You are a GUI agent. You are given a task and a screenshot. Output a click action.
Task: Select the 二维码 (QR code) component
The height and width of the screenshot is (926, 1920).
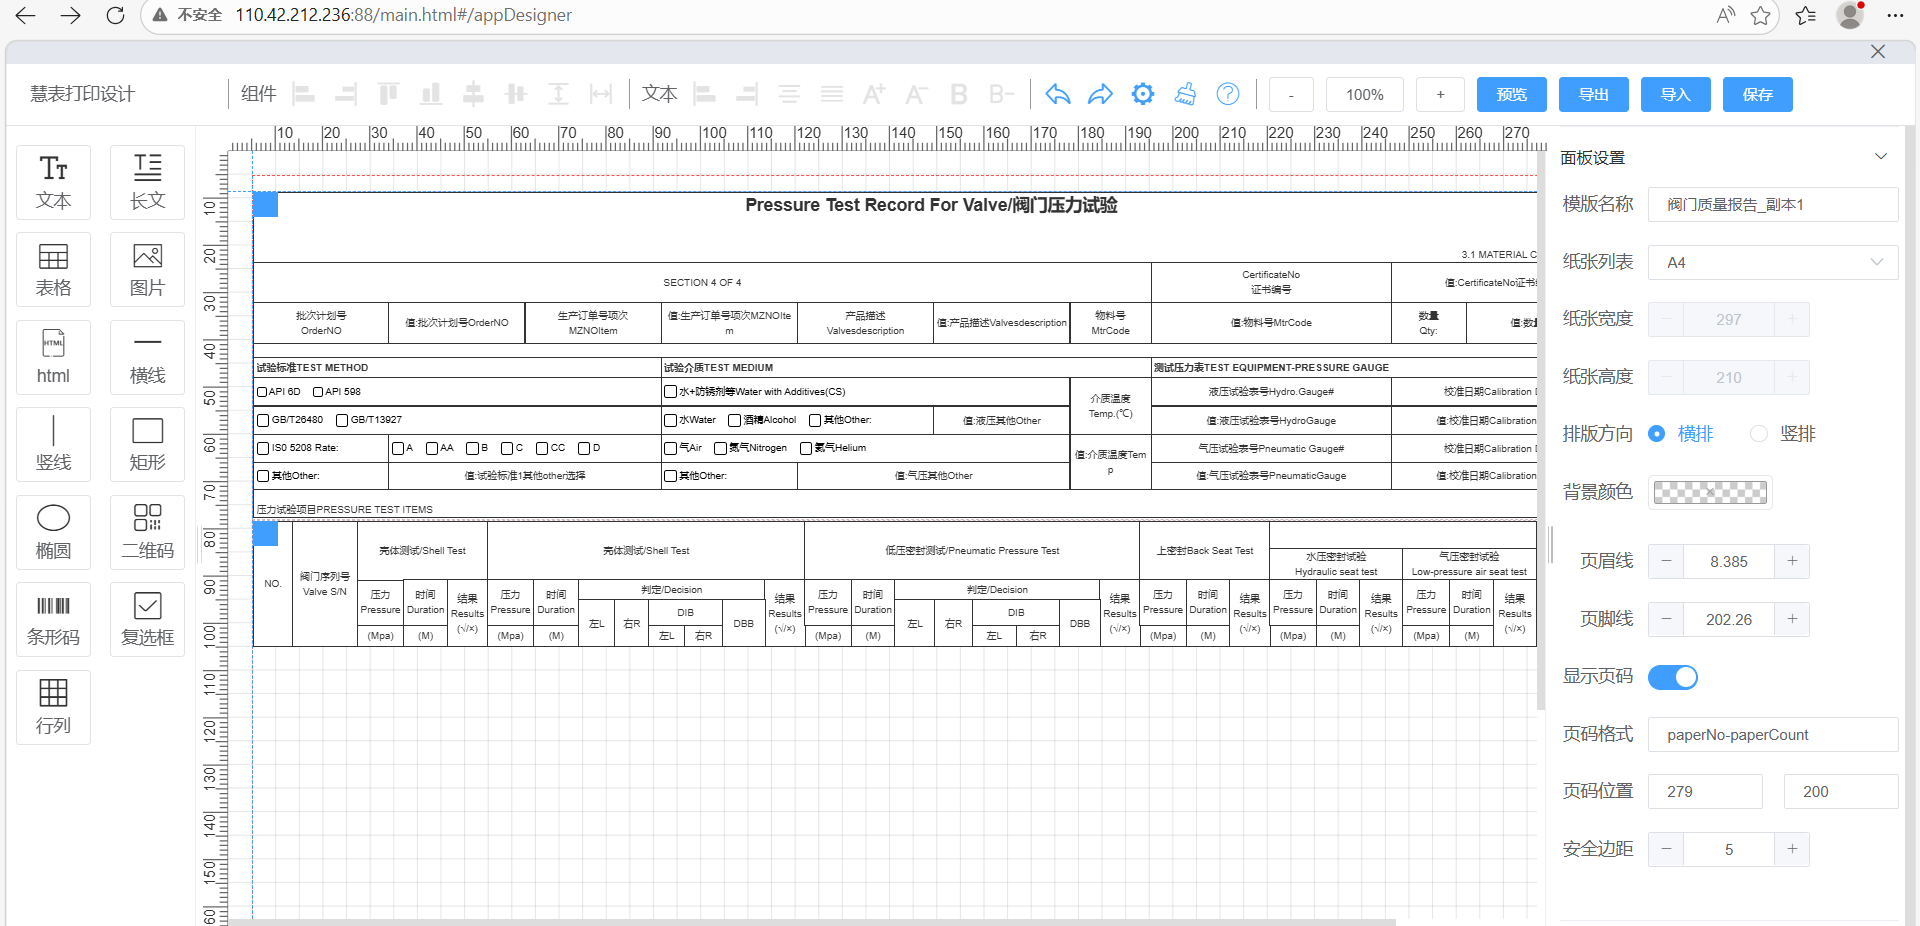click(147, 531)
